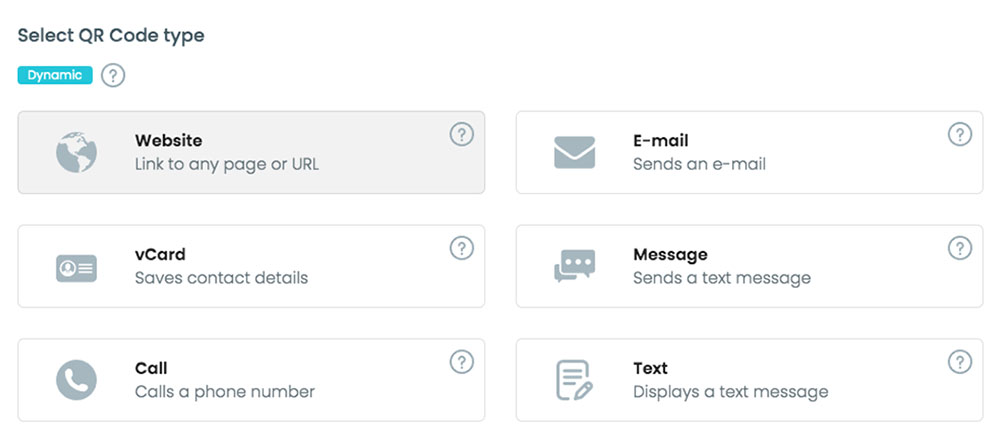1000x441 pixels.
Task: Click the phone icon for Call
Action: coord(77,380)
